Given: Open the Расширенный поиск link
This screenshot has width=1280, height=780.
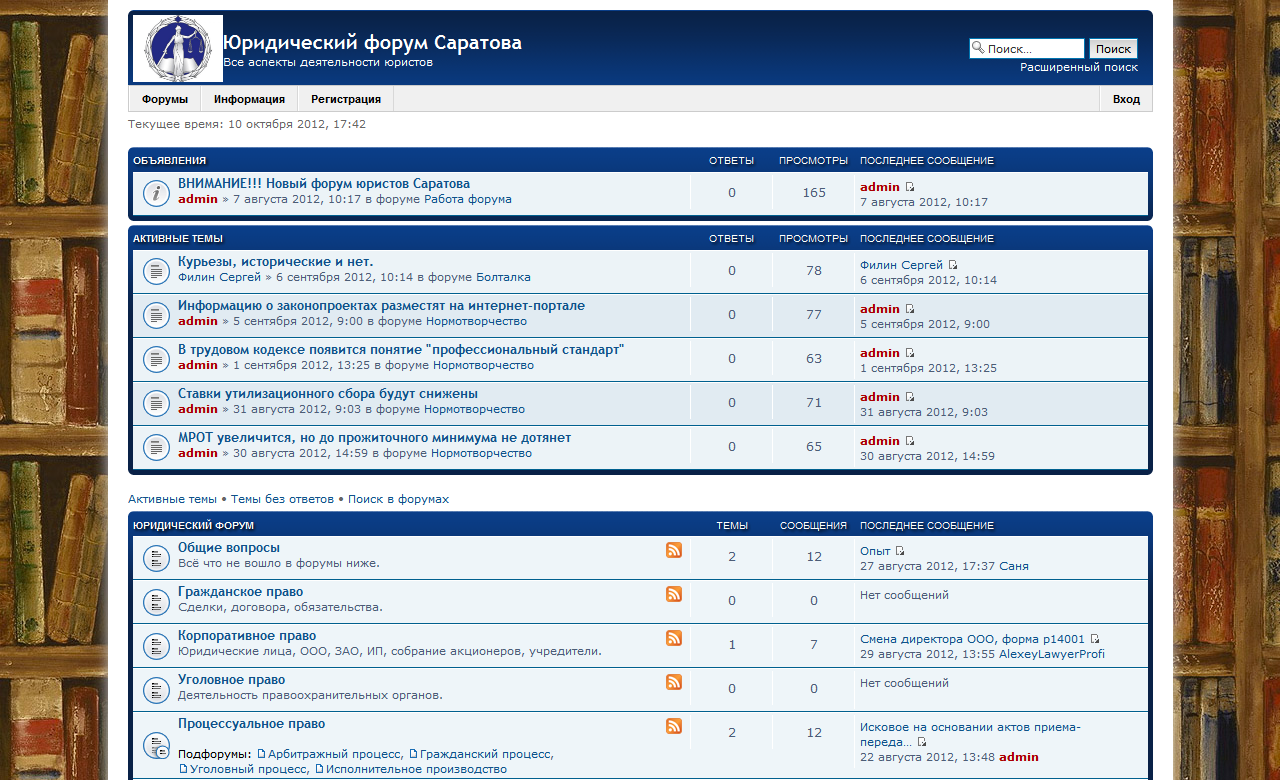Looking at the screenshot, I should click(x=1078, y=67).
